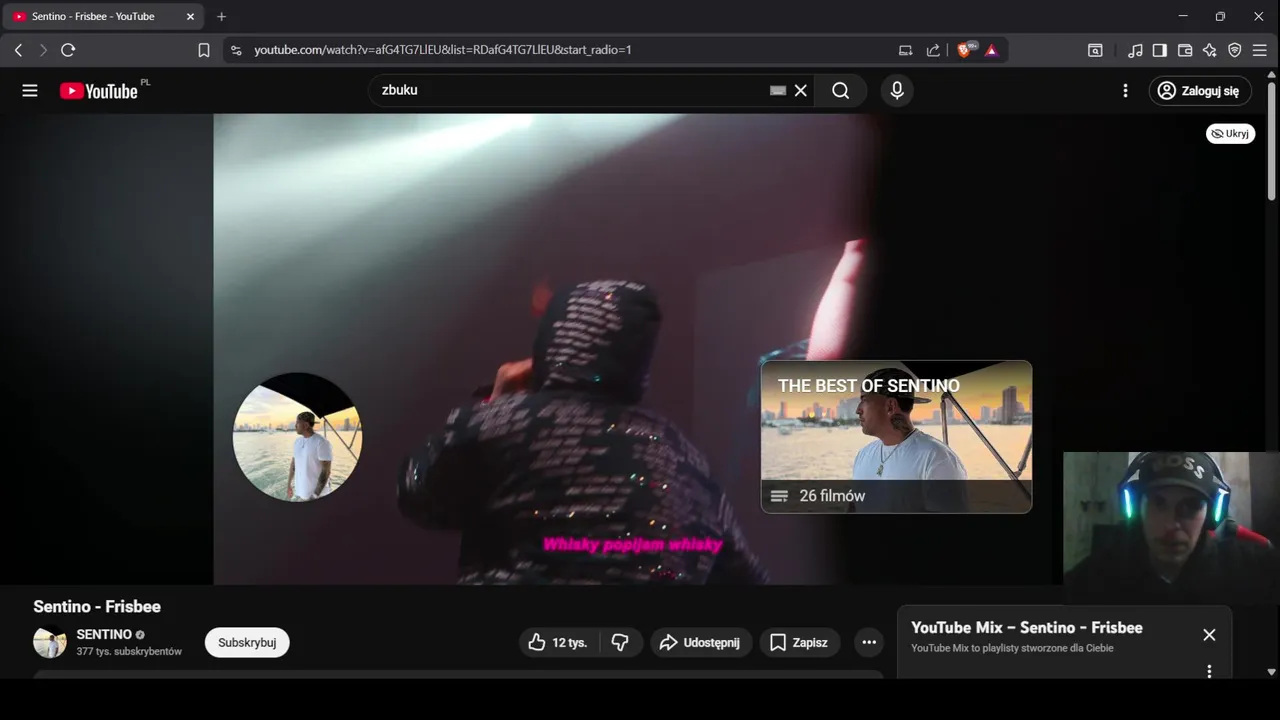The width and height of the screenshot is (1280, 720).
Task: Click the install app icon in address bar
Action: [906, 50]
